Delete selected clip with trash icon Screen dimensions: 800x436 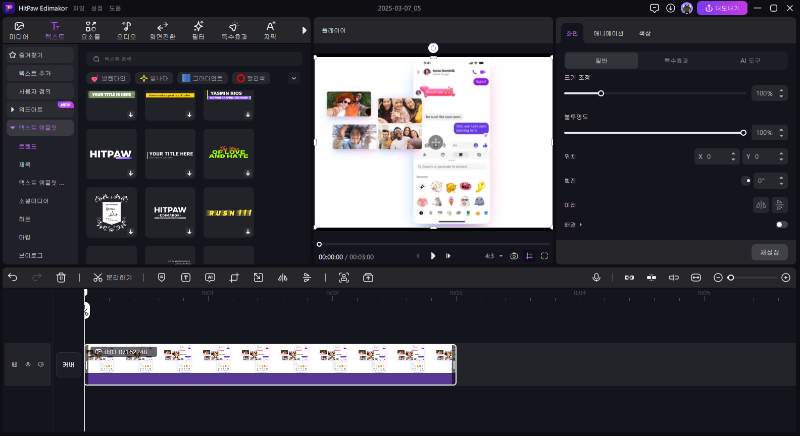coord(61,277)
